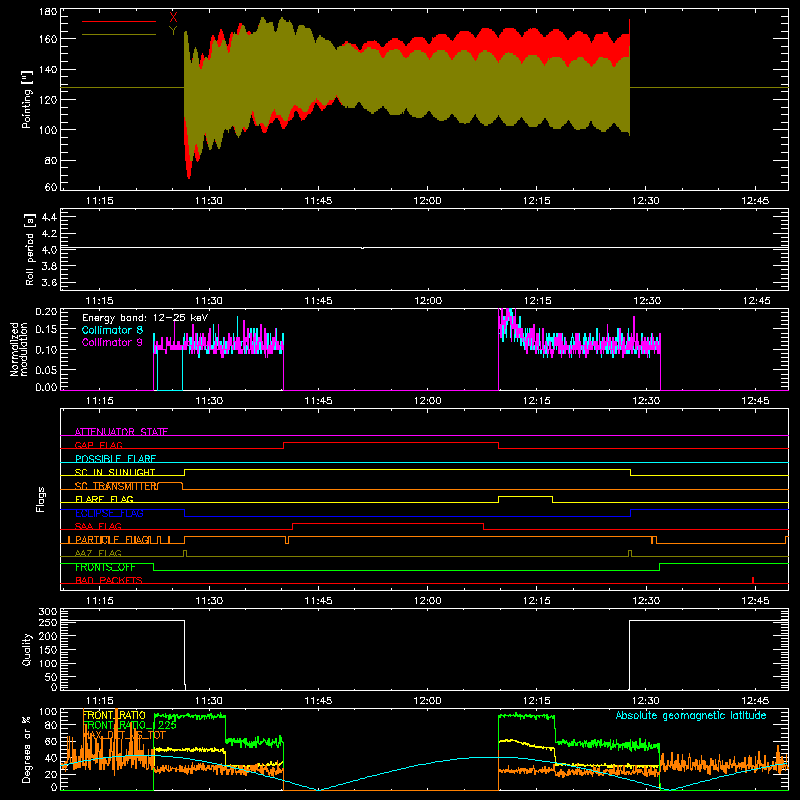800x800 pixels.
Task: Click the 12:00 label under the Pointing panel
Action: [427, 201]
